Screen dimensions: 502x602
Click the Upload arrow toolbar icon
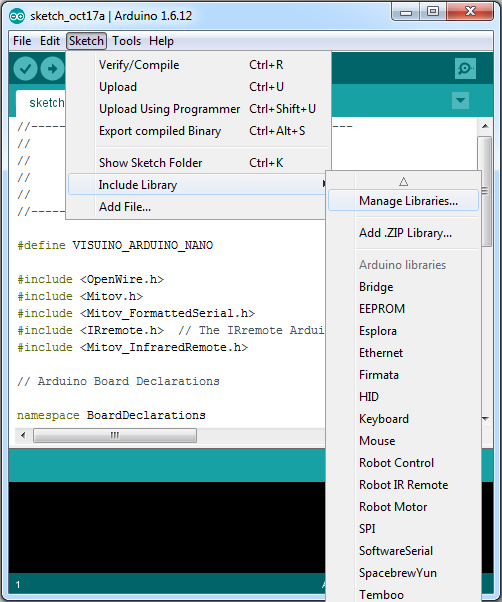tap(53, 69)
